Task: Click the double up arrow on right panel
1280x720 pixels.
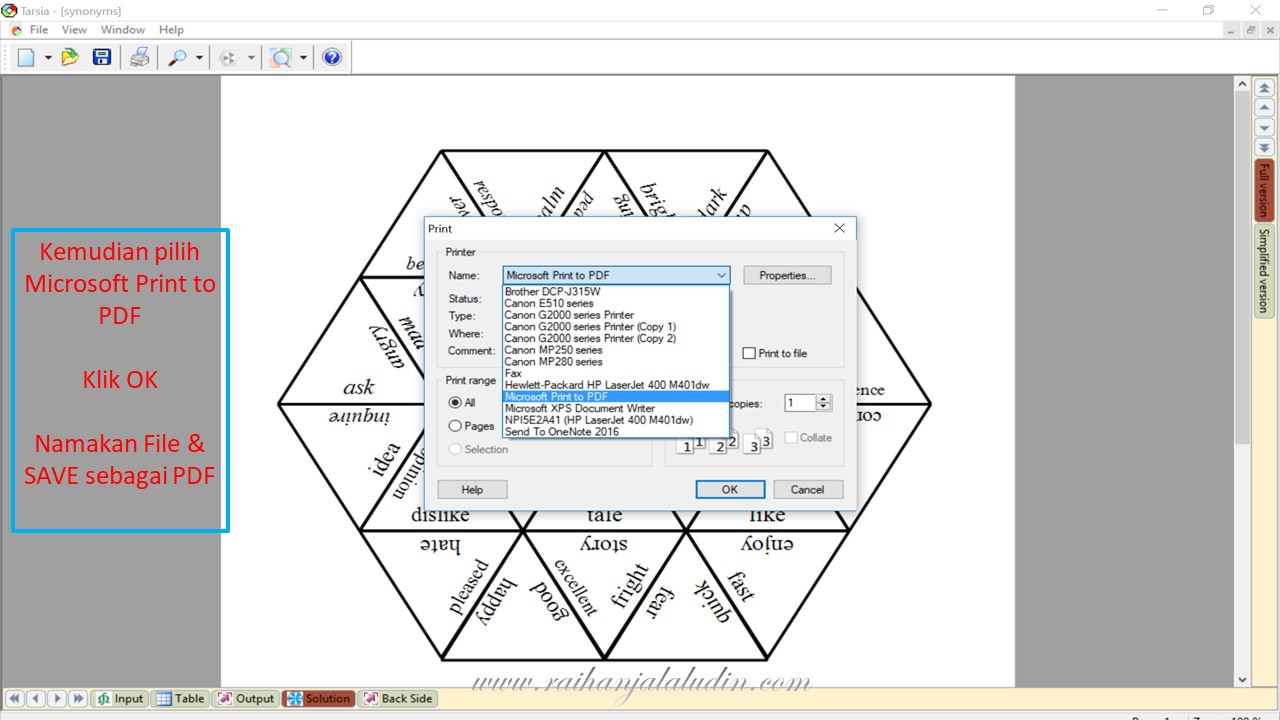Action: [1264, 89]
